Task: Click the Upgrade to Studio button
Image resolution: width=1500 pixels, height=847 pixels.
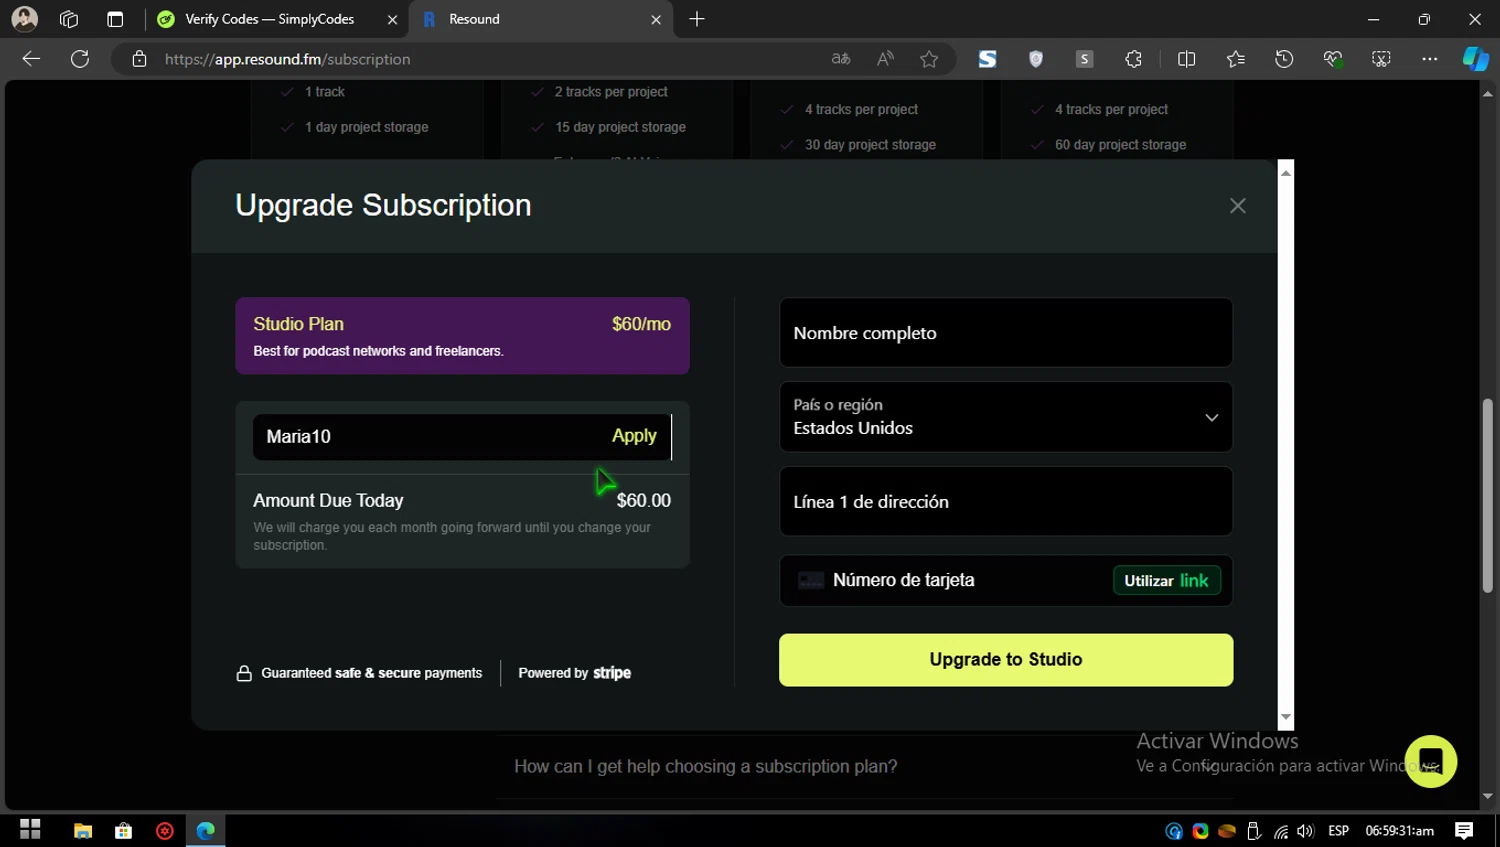Action: coord(1005,660)
